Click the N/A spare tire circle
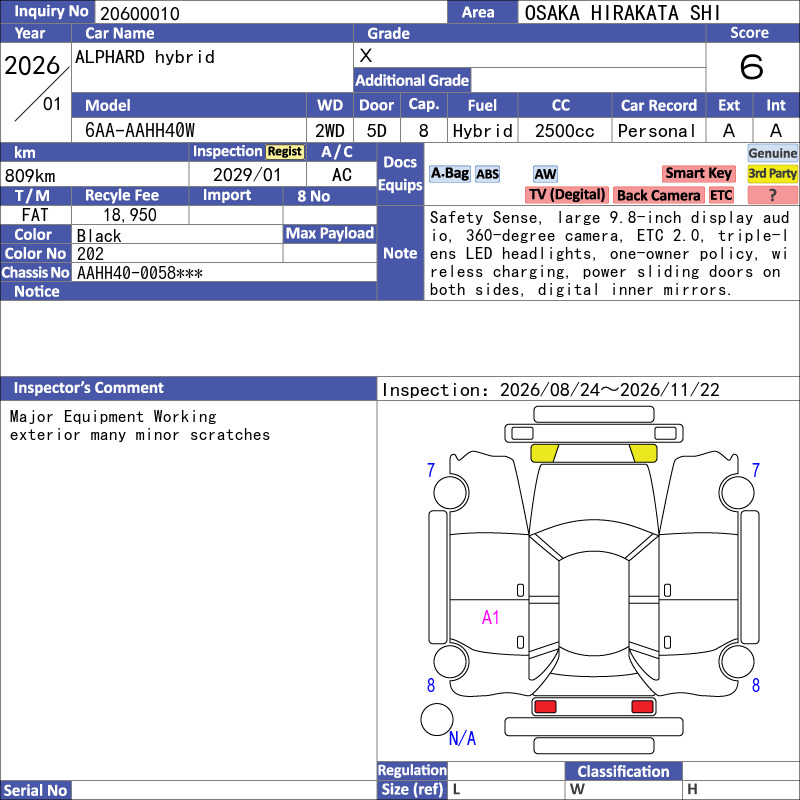This screenshot has width=800, height=800. pos(437,719)
